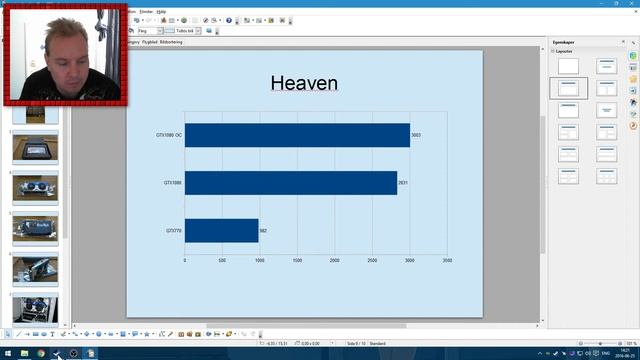Open the sidebar Slide Transition tab icon
Viewport: 640px width, 360px height.
click(633, 90)
